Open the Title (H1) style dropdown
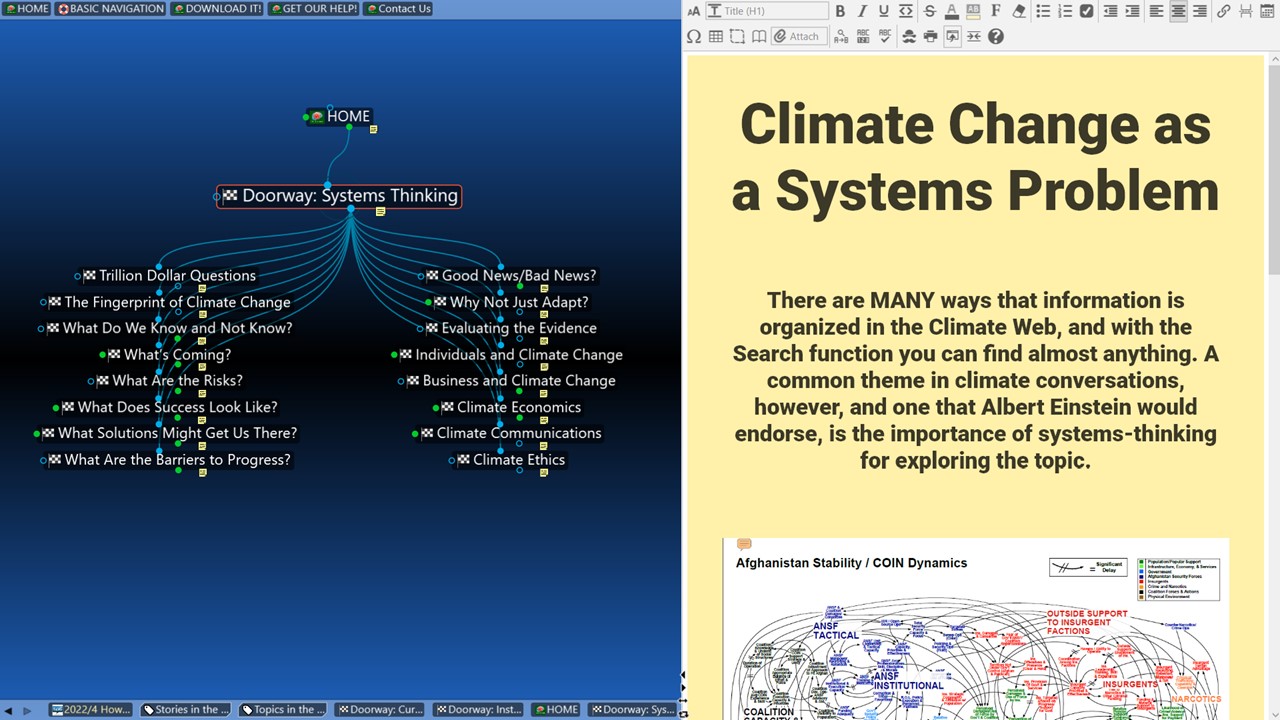This screenshot has width=1280, height=720. tap(767, 11)
